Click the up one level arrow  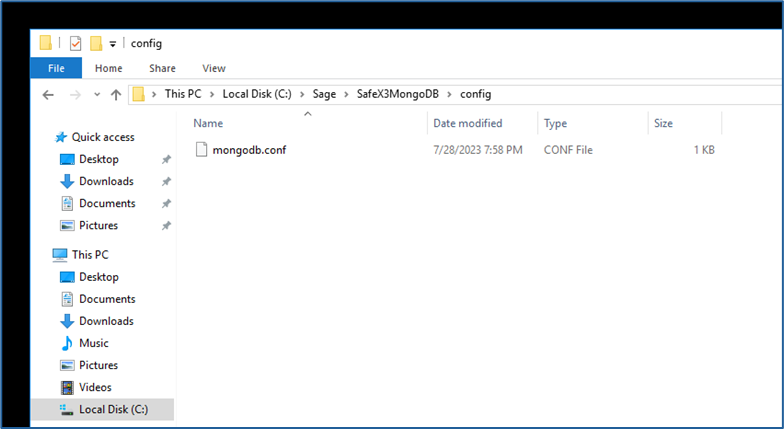pos(116,94)
